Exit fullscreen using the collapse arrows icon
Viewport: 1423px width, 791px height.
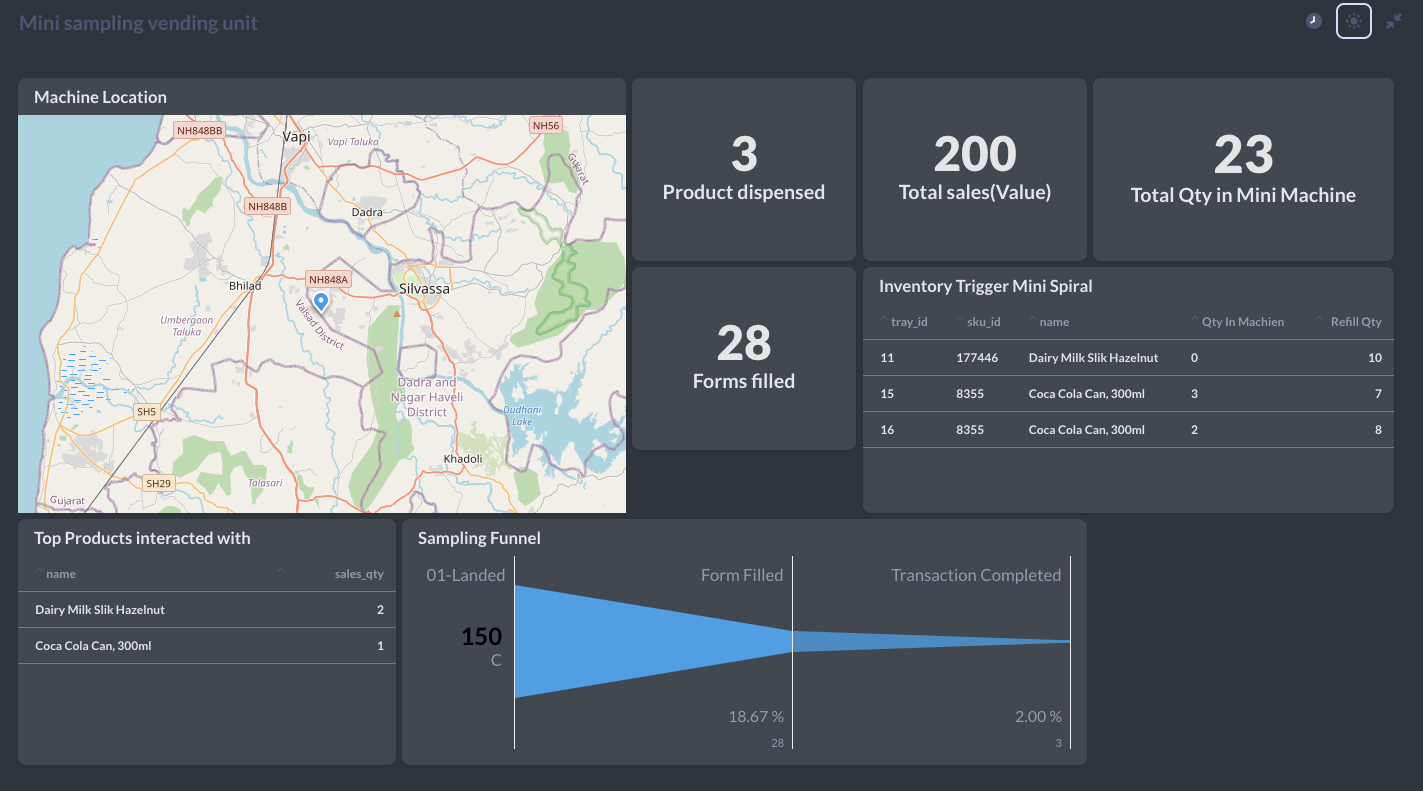[x=1394, y=21]
